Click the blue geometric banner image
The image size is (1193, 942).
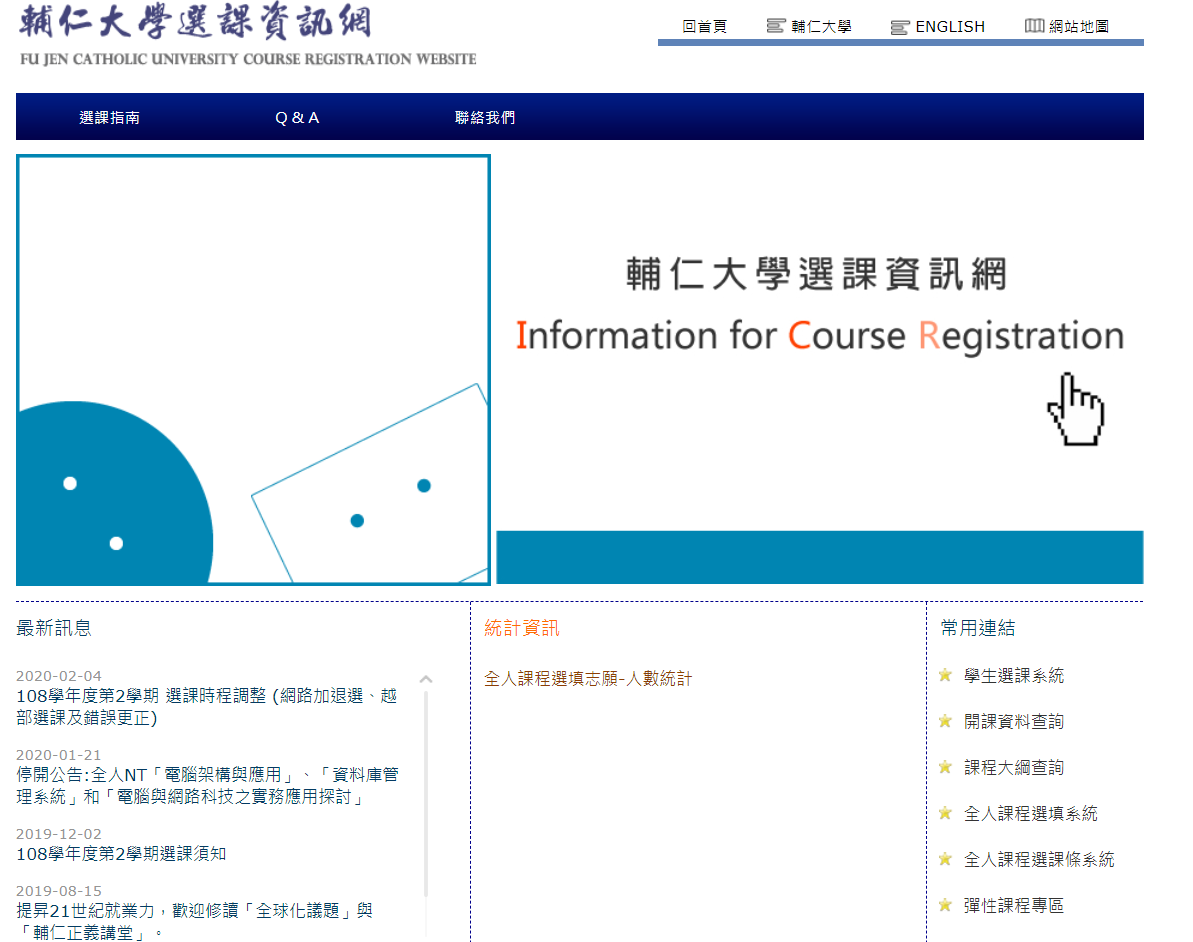(x=253, y=370)
